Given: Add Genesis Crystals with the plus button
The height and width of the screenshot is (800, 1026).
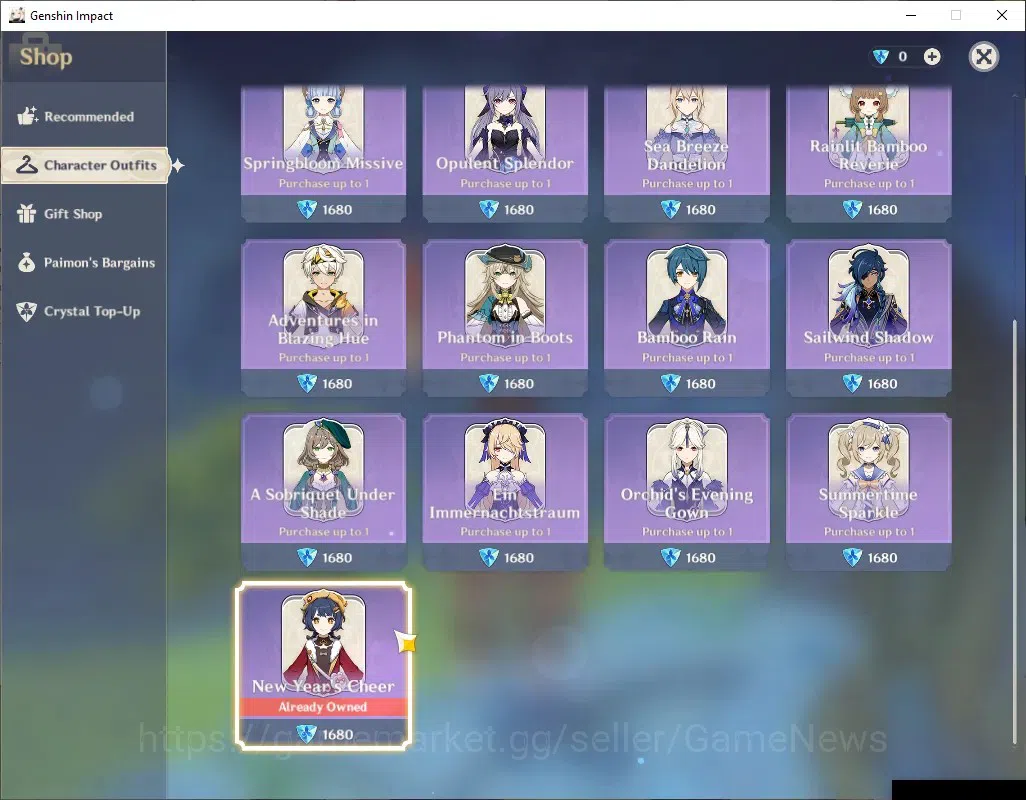Looking at the screenshot, I should click(932, 57).
